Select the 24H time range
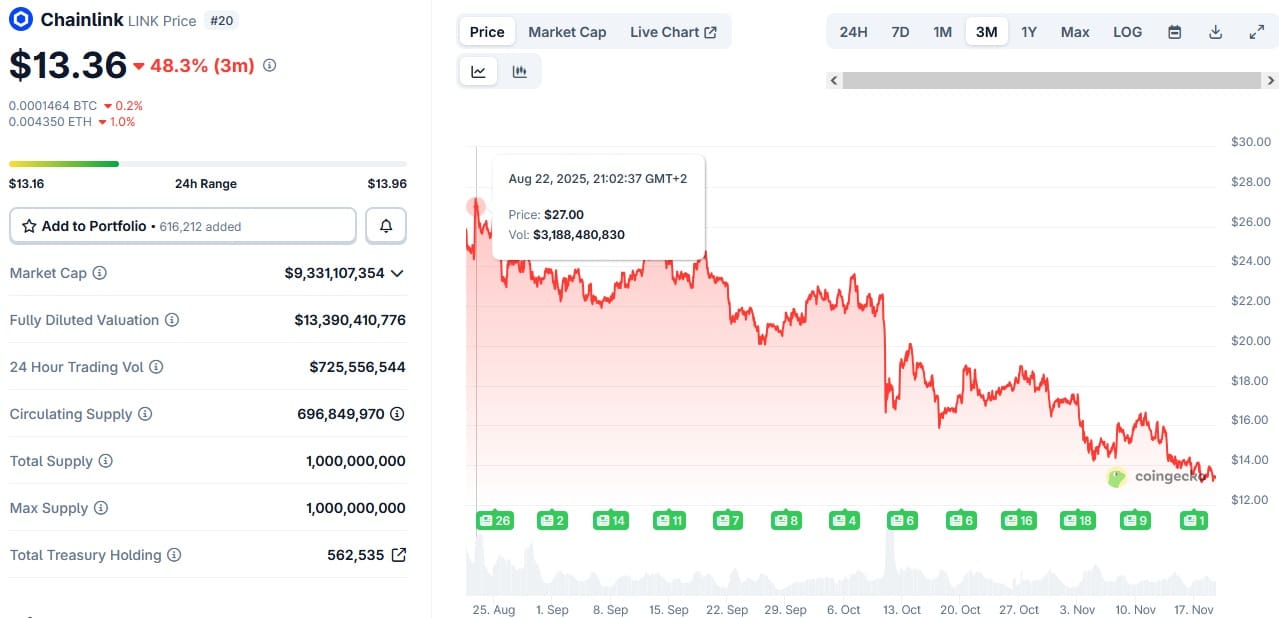1279x618 pixels. click(x=853, y=32)
